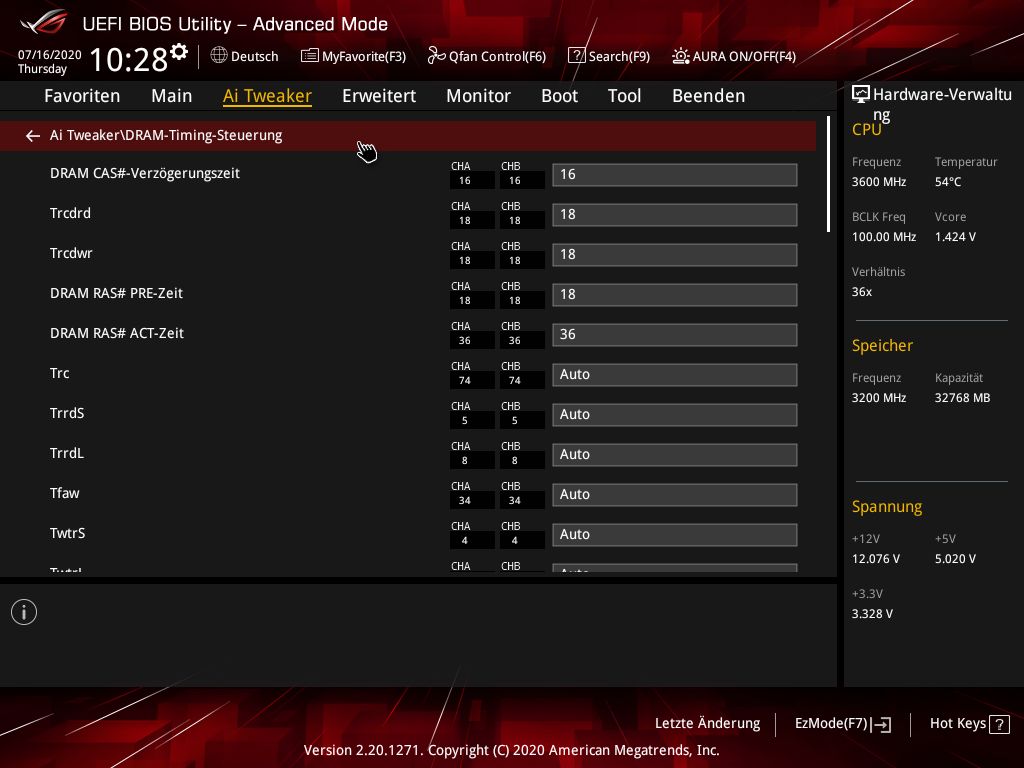1024x768 pixels.
Task: Click DRAM RAS# PRE-Zeit value field
Action: 675,295
